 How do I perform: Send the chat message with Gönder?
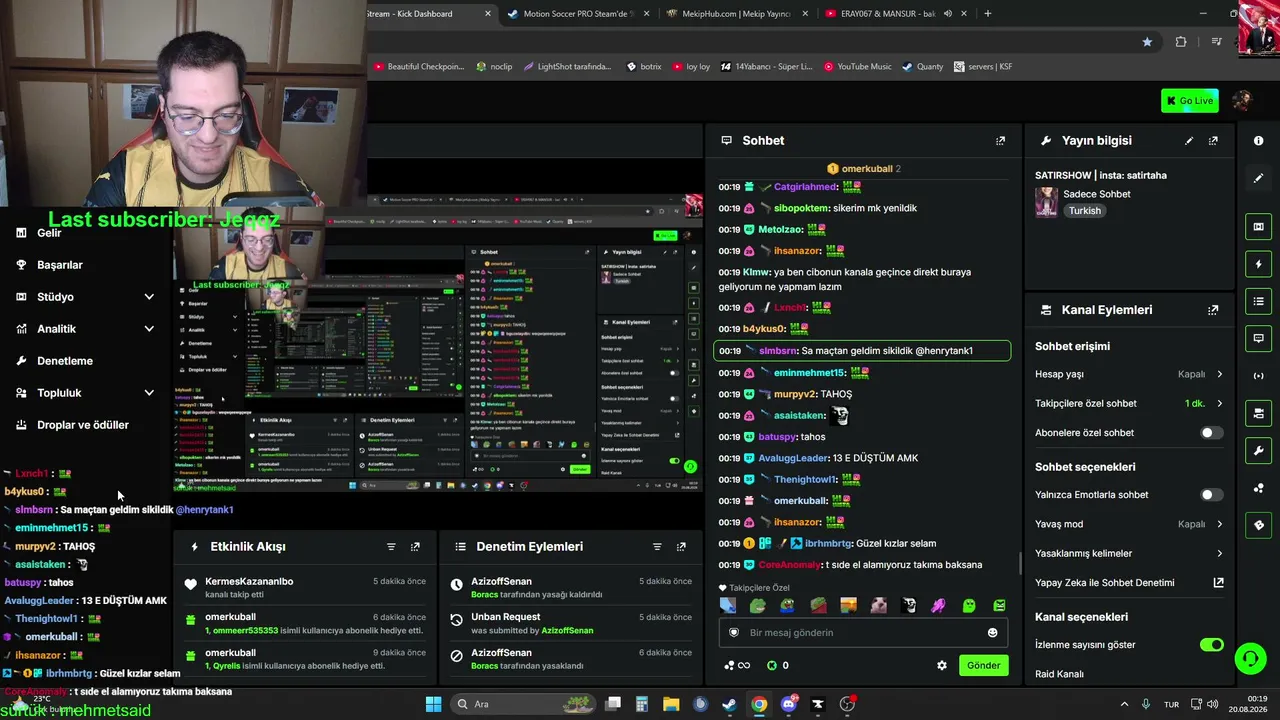point(983,665)
